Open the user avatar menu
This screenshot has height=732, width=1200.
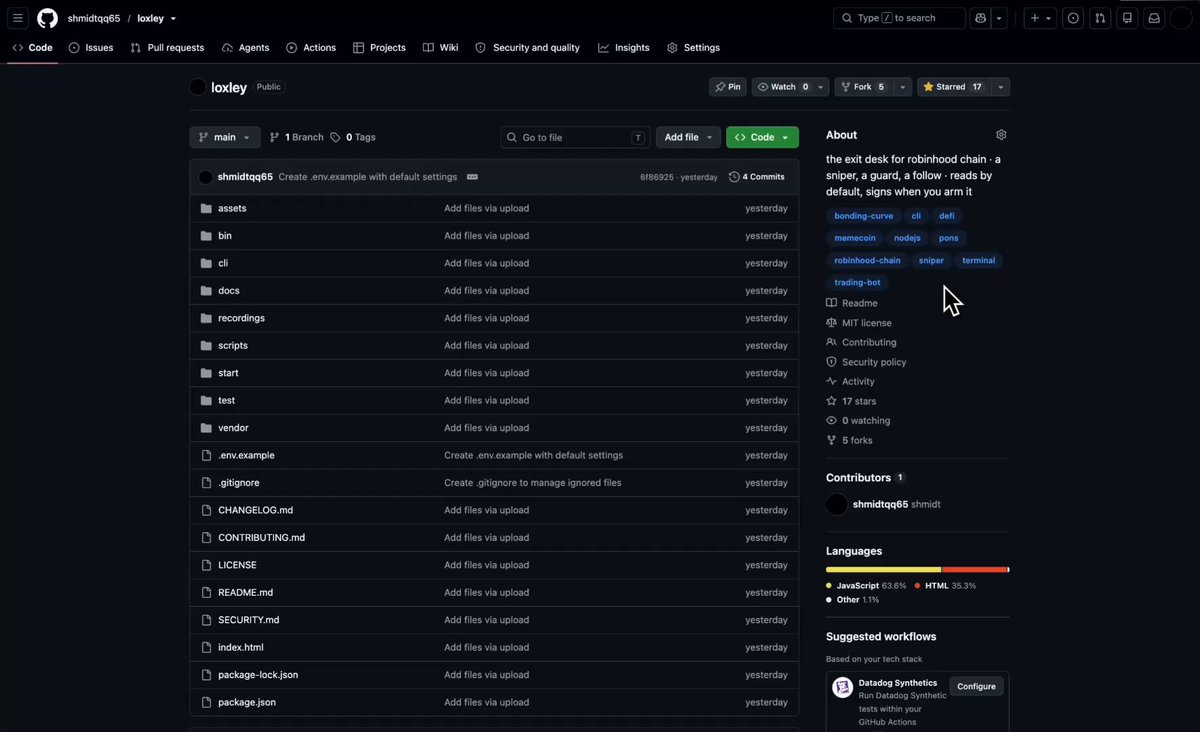pos(1181,18)
